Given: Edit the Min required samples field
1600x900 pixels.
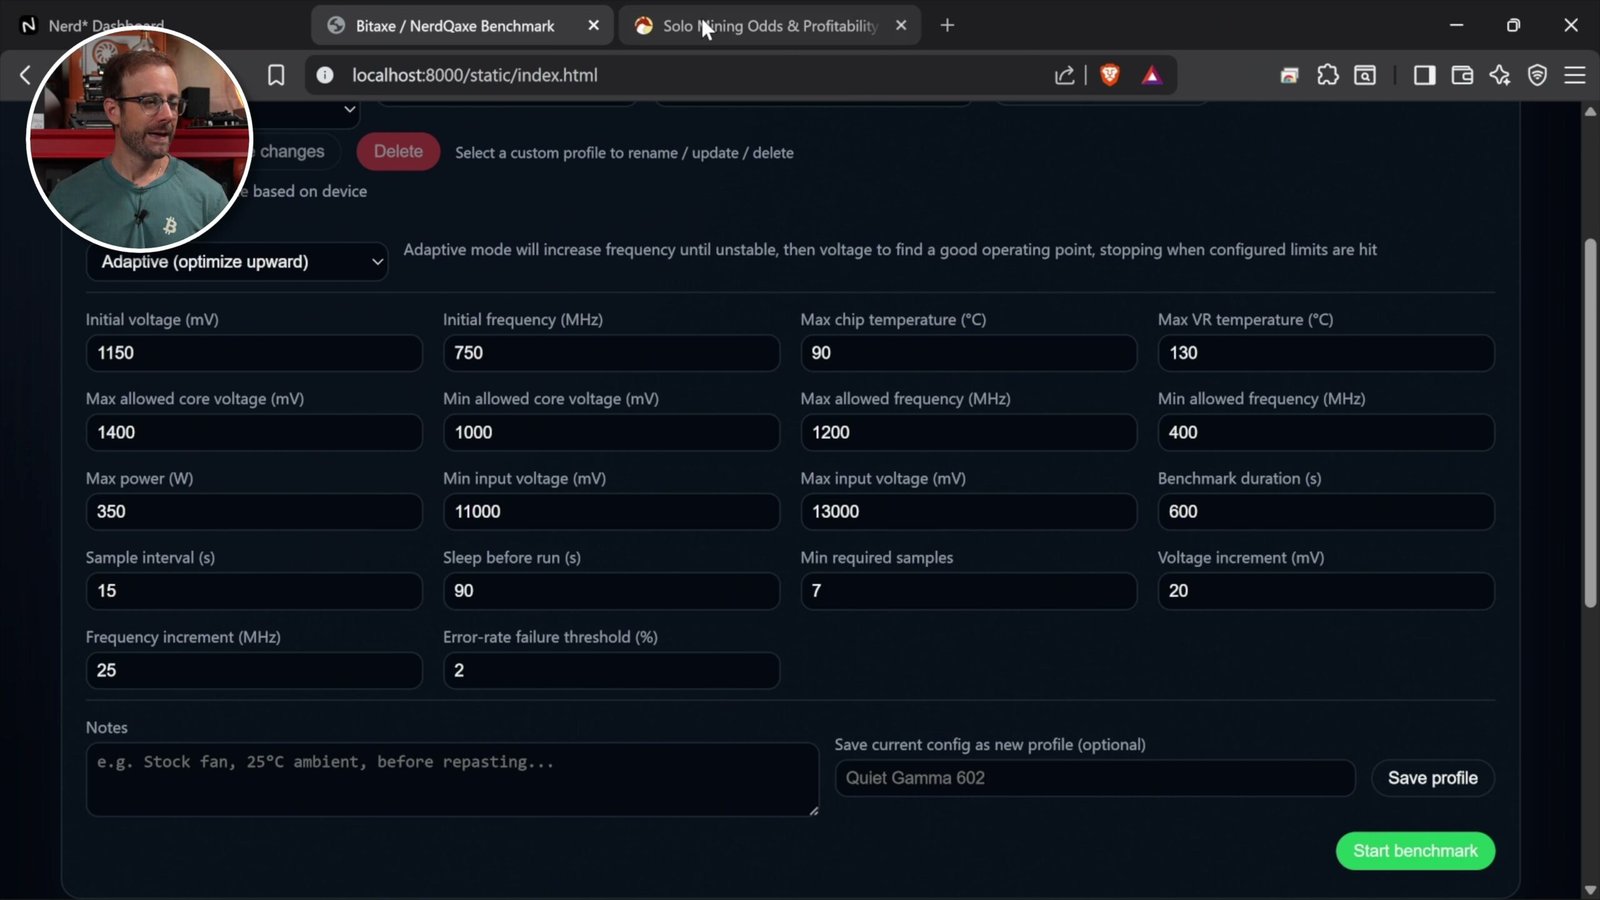Looking at the screenshot, I should 968,591.
